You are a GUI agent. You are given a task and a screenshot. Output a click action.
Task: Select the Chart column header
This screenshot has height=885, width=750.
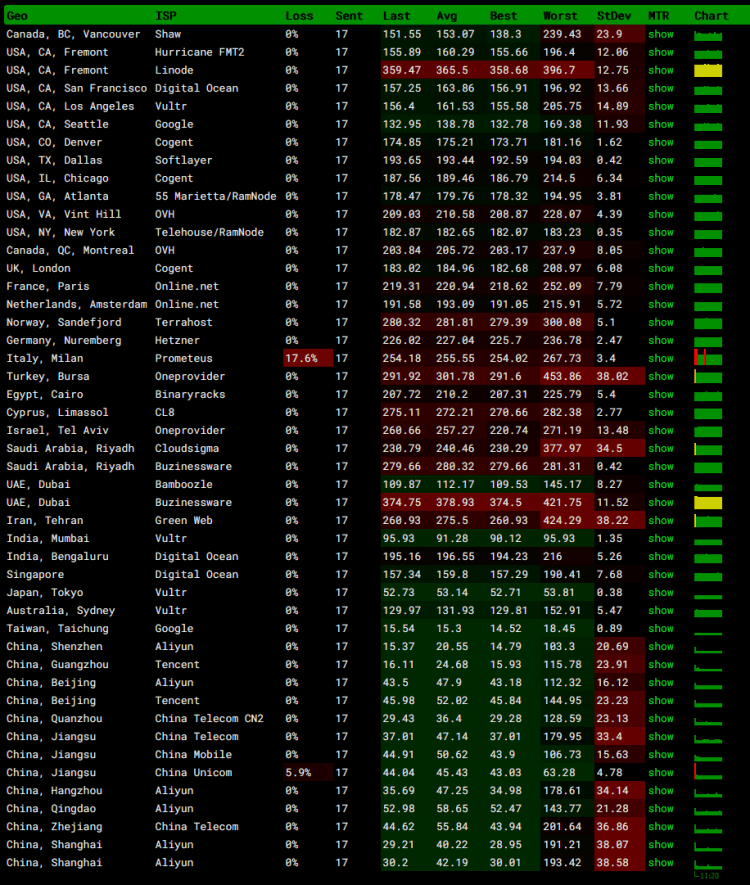point(711,16)
